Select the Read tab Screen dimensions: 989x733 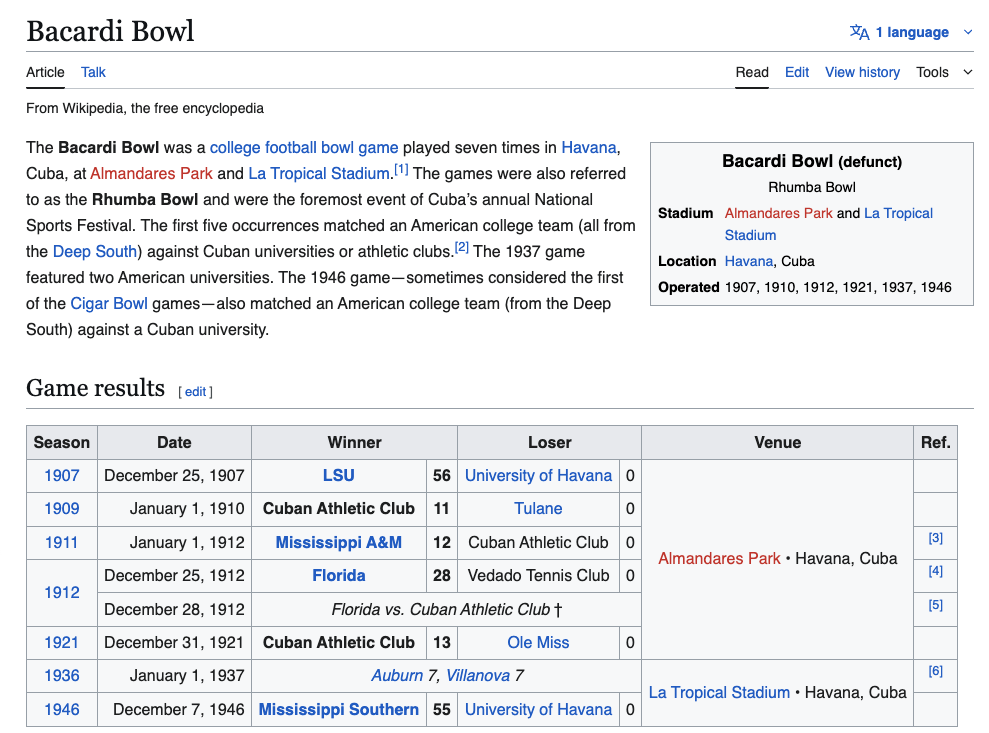click(752, 72)
